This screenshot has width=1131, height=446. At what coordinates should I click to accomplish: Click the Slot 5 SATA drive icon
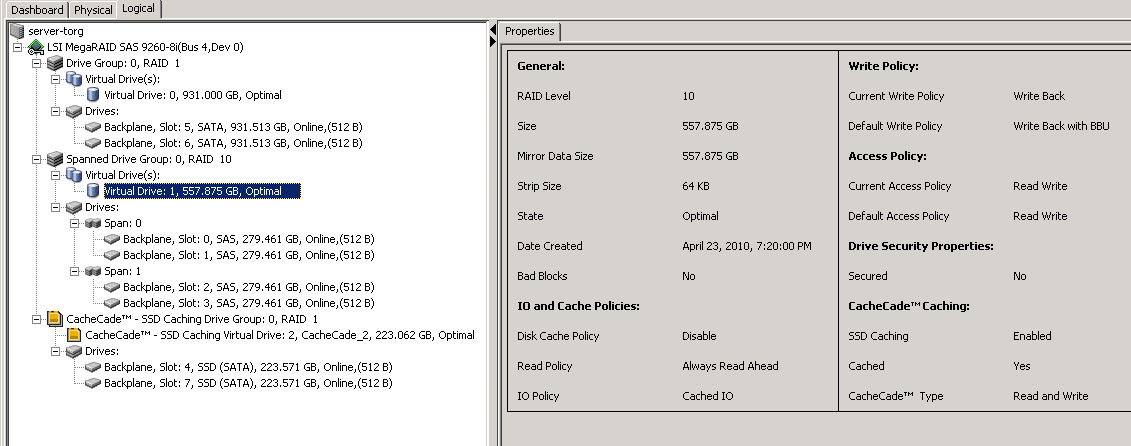[x=93, y=127]
